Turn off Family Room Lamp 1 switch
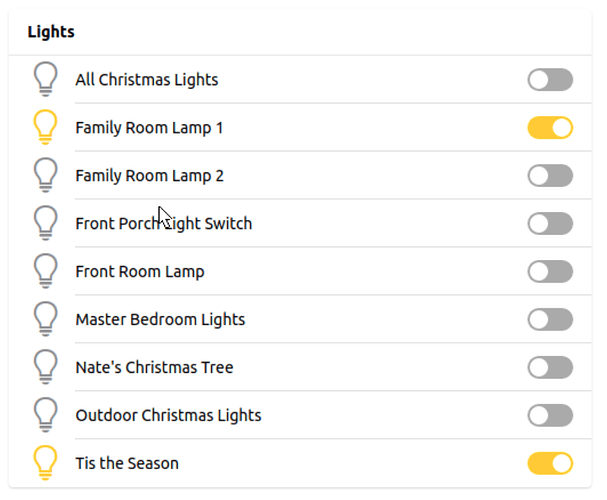 [550, 128]
